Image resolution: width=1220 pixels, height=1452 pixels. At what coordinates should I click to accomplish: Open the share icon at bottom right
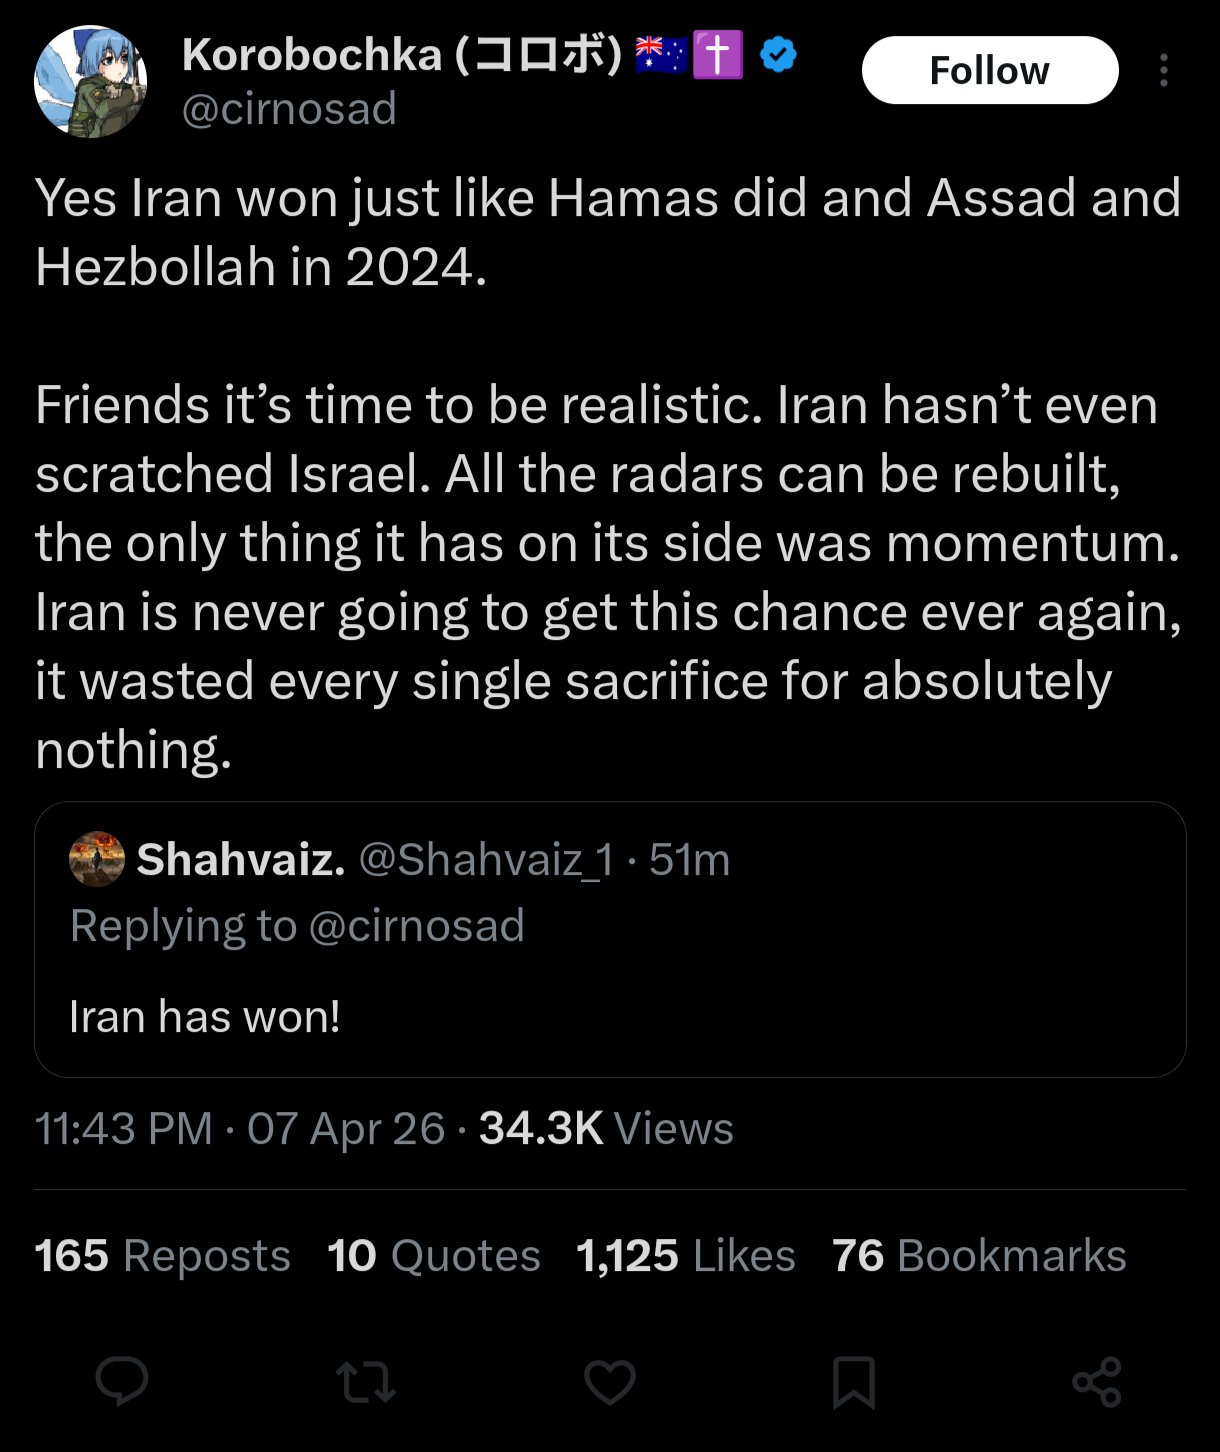(1097, 1383)
